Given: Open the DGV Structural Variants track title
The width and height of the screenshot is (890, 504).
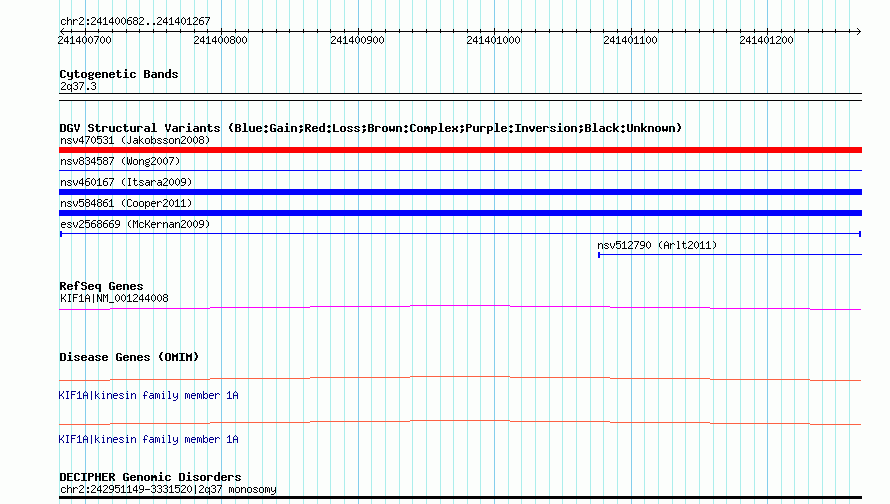Looking at the screenshot, I should pos(370,128).
